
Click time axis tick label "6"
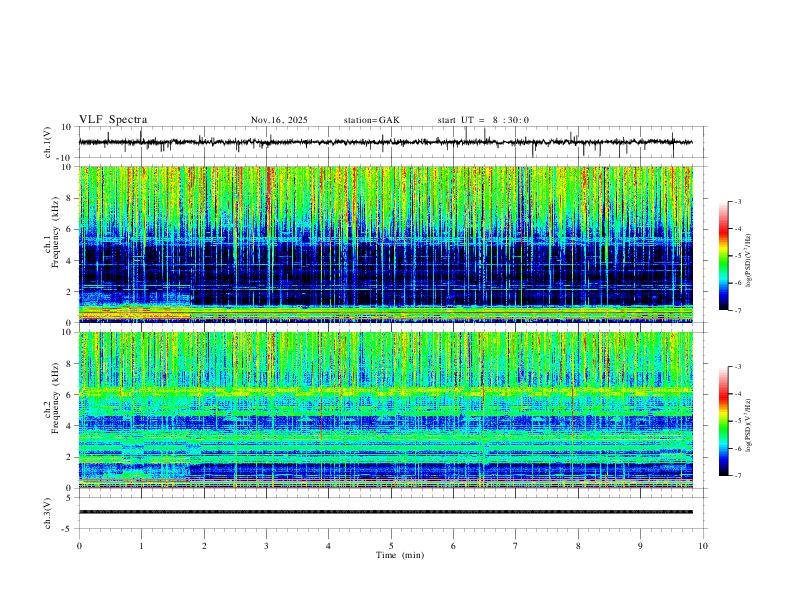pos(453,546)
